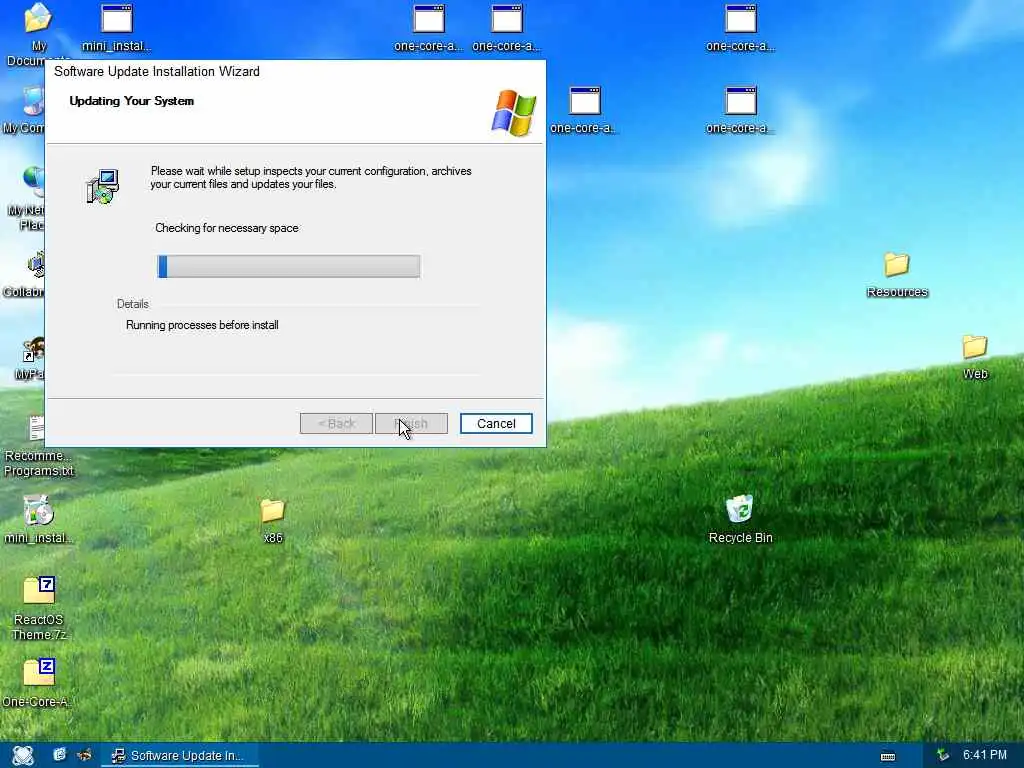Click the second quick launch icon before the taskbar button

pyautogui.click(x=84, y=755)
